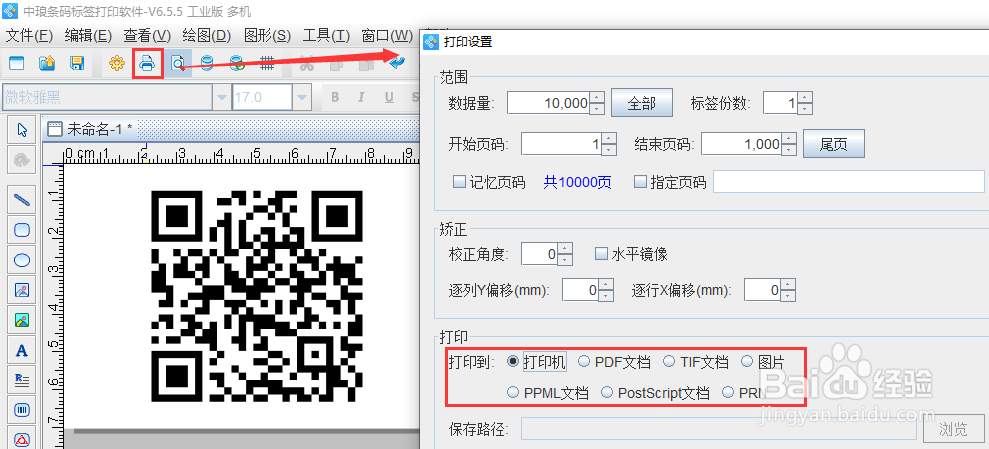The height and width of the screenshot is (449, 989).
Task: Create a new label document from toolbar
Action: pyautogui.click(x=16, y=63)
